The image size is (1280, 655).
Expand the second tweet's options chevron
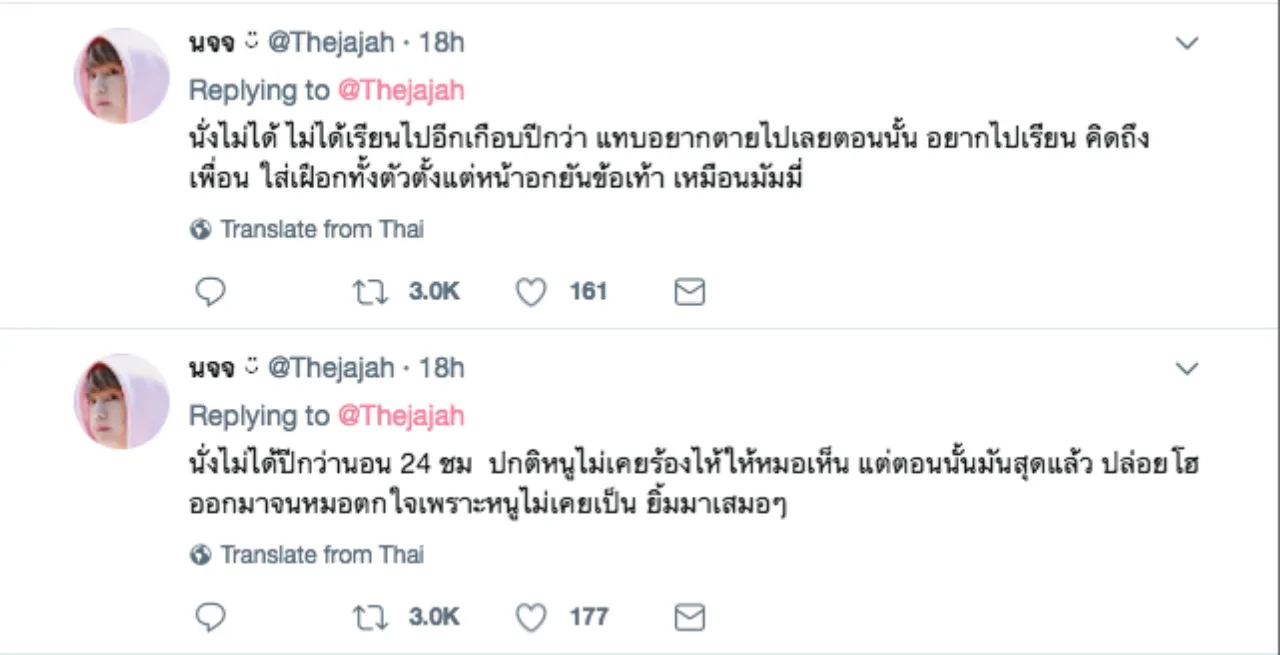point(1186,369)
